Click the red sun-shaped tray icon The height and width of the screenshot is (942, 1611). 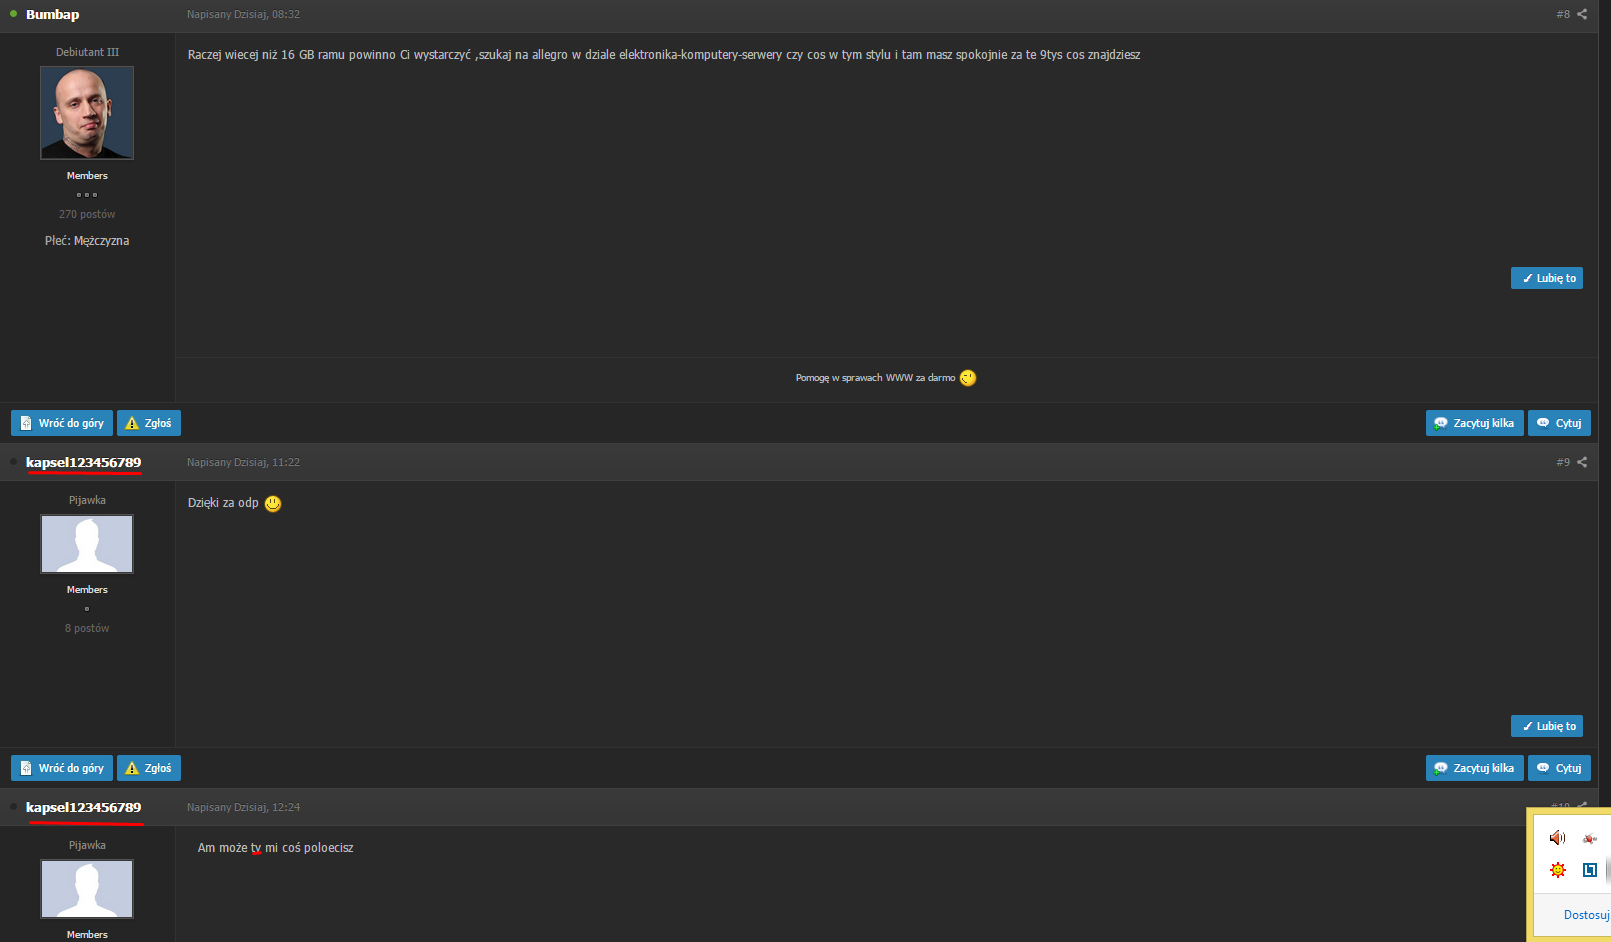point(1557,870)
